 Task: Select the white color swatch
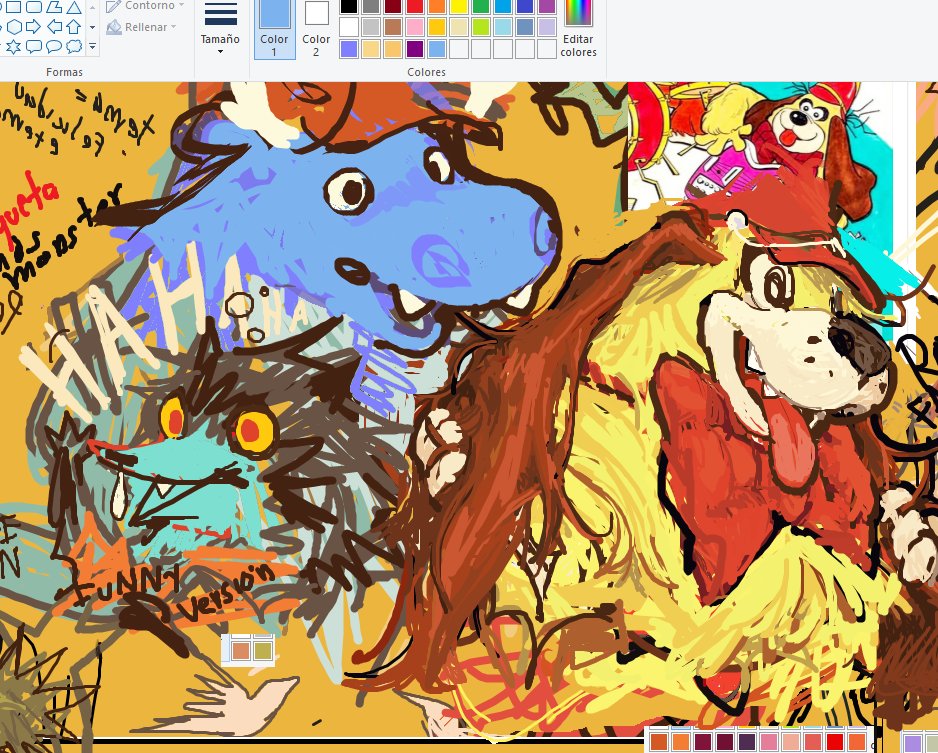(349, 27)
